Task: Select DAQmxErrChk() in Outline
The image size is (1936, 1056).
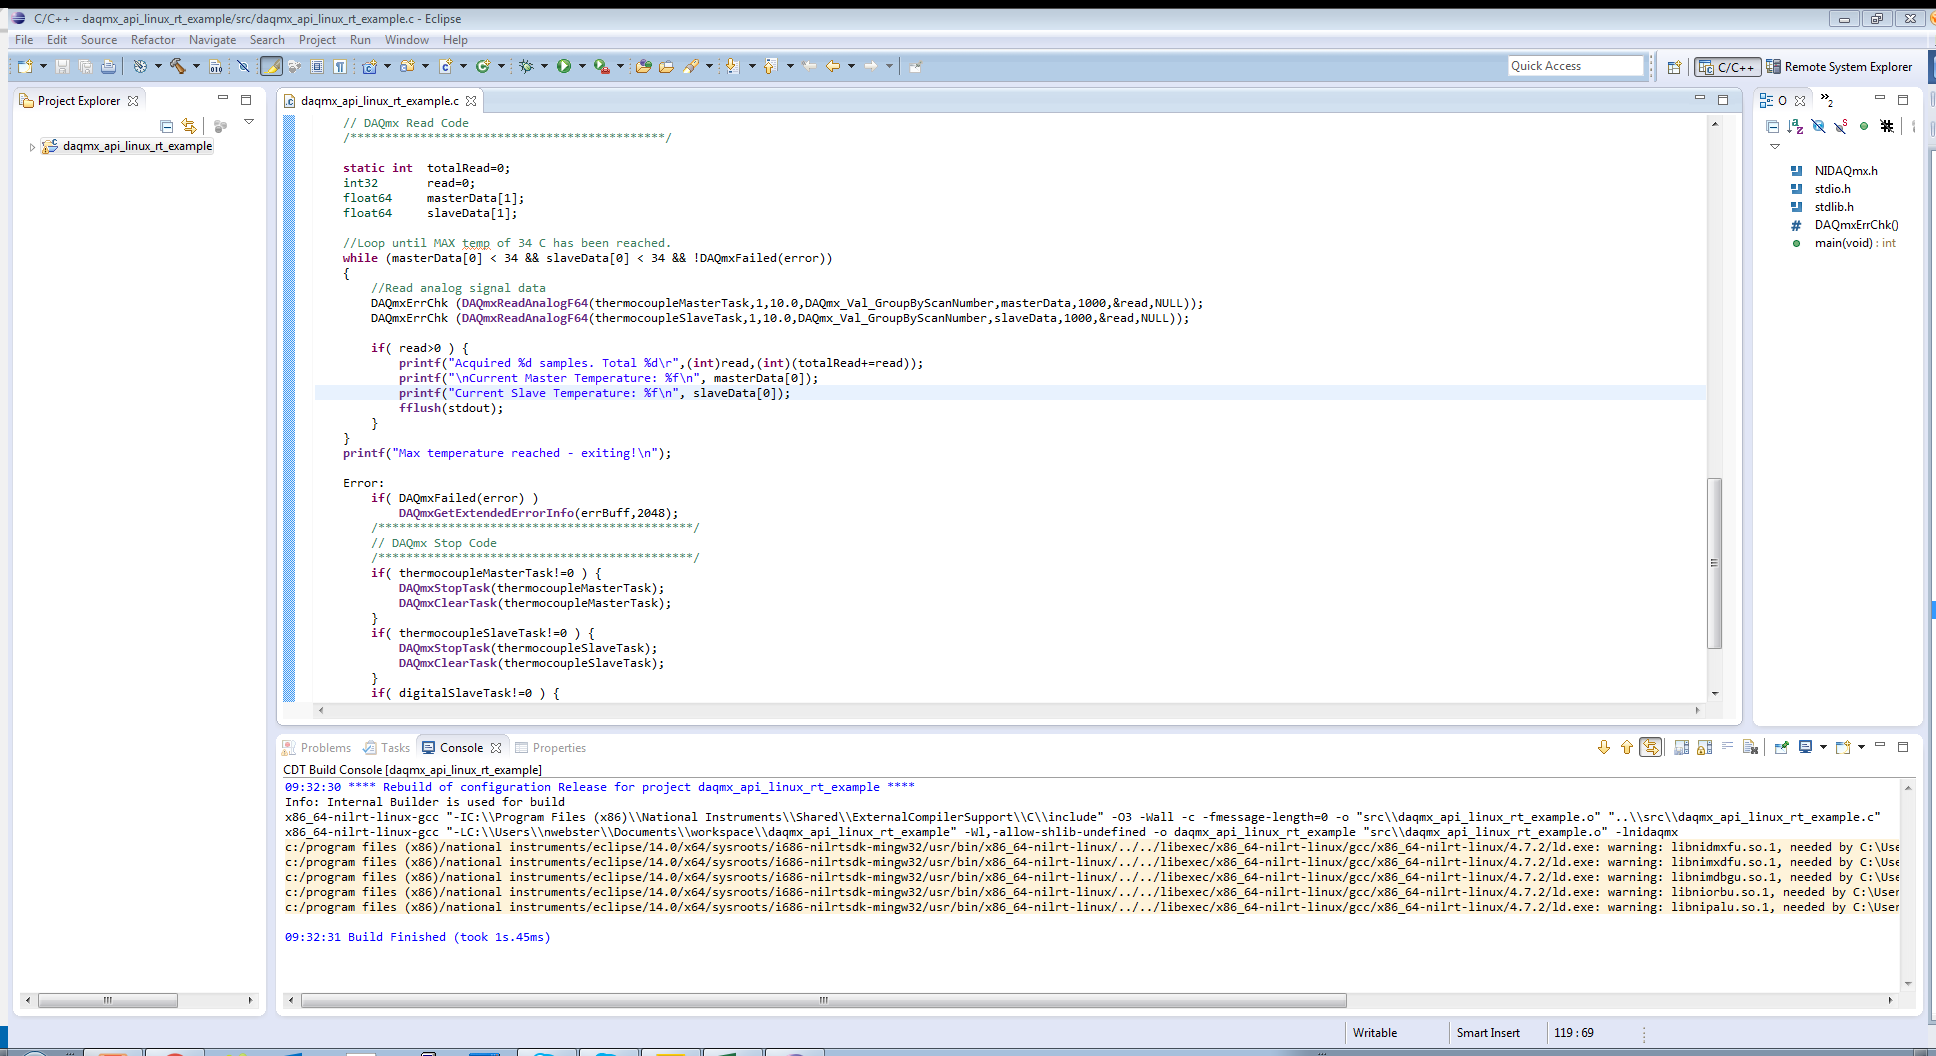Action: click(1844, 225)
